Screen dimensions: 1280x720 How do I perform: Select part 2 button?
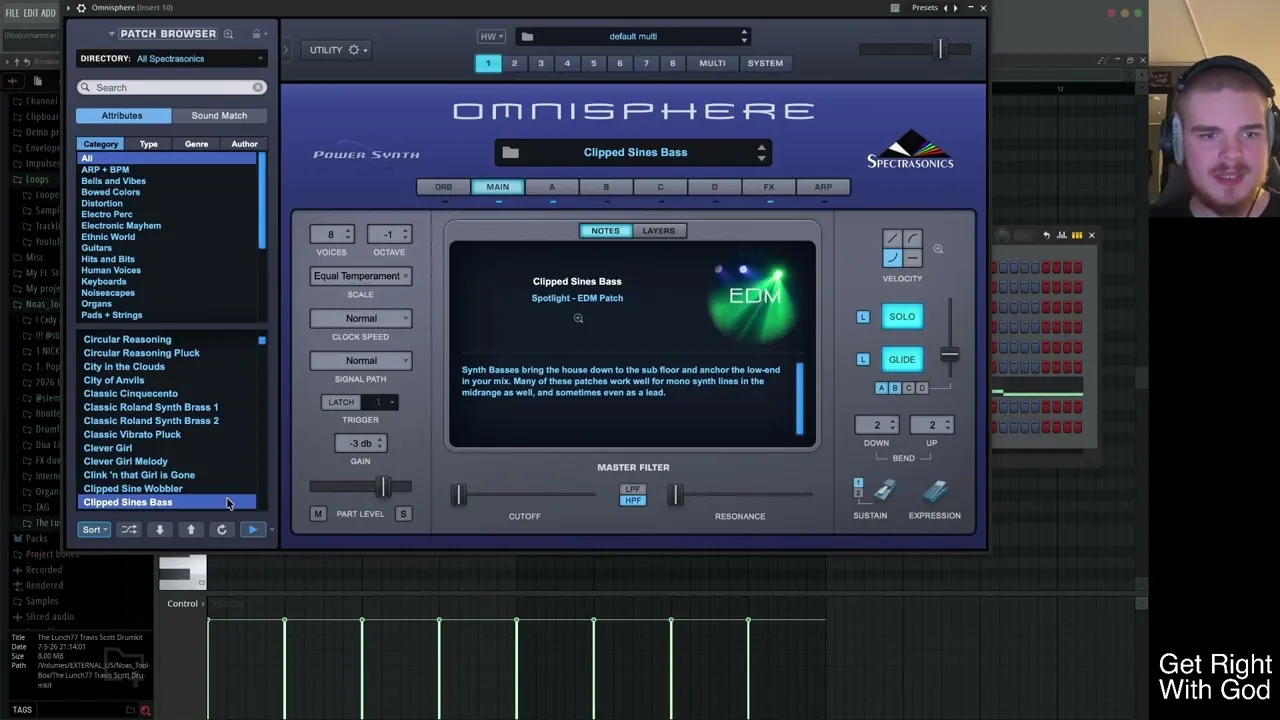pyautogui.click(x=515, y=63)
